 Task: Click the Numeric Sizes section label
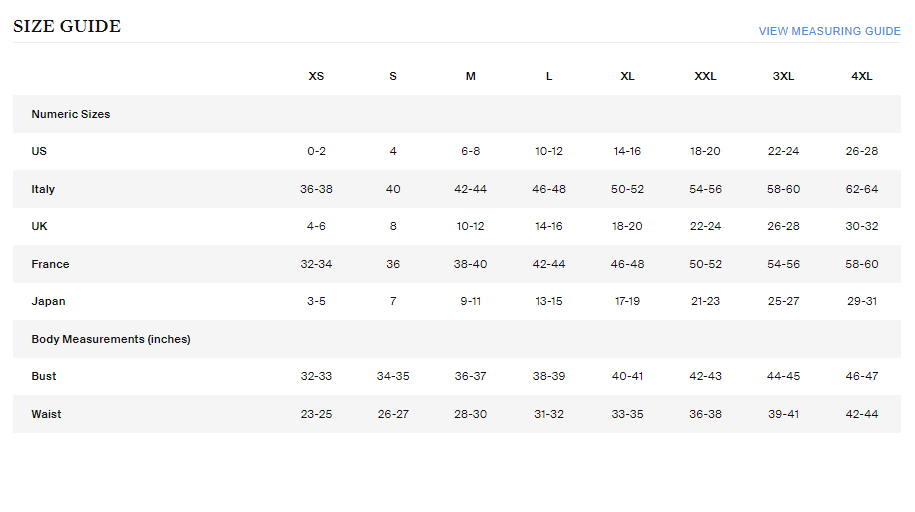click(71, 114)
